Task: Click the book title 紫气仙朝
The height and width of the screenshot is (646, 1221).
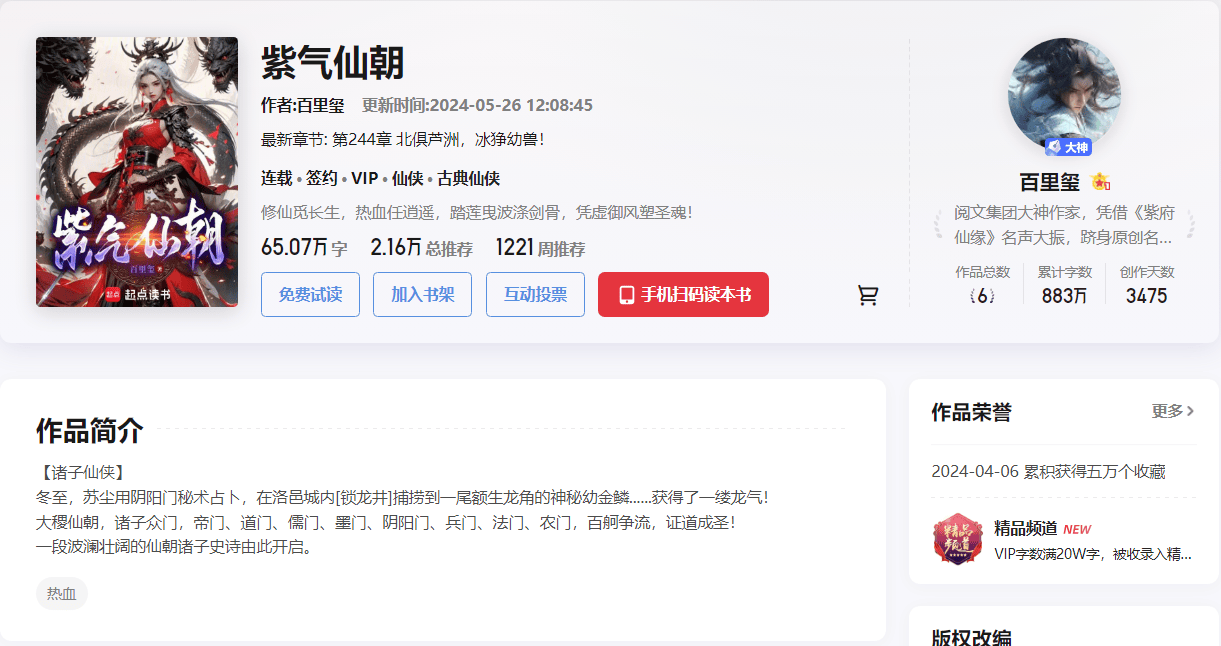Action: click(332, 63)
